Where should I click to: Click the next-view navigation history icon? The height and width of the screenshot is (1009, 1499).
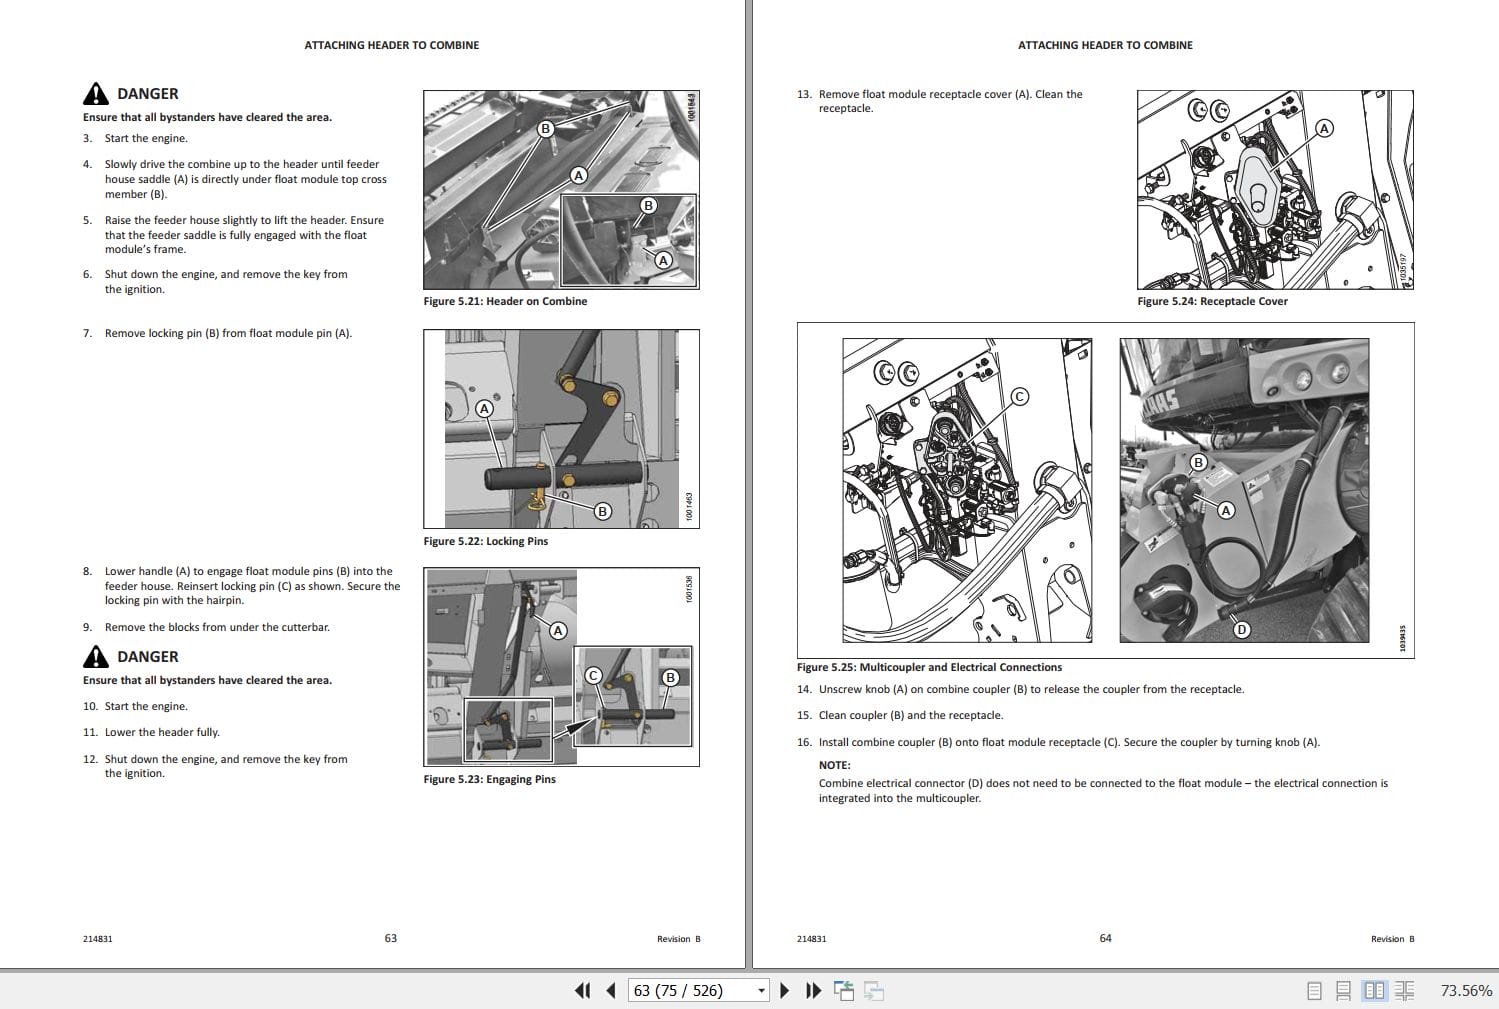[873, 990]
